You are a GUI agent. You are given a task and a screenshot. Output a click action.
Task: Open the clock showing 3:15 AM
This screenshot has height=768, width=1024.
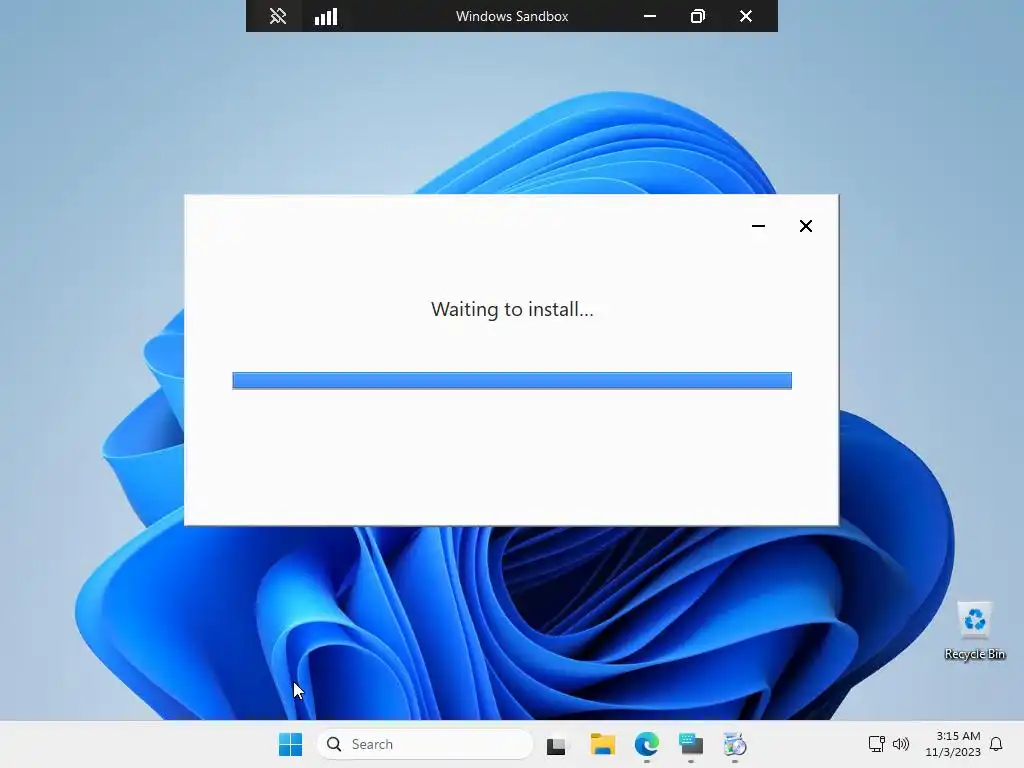pyautogui.click(x=953, y=744)
